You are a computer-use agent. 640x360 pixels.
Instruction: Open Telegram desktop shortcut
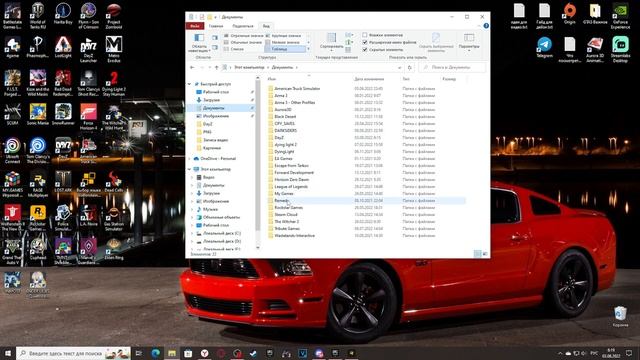544,47
